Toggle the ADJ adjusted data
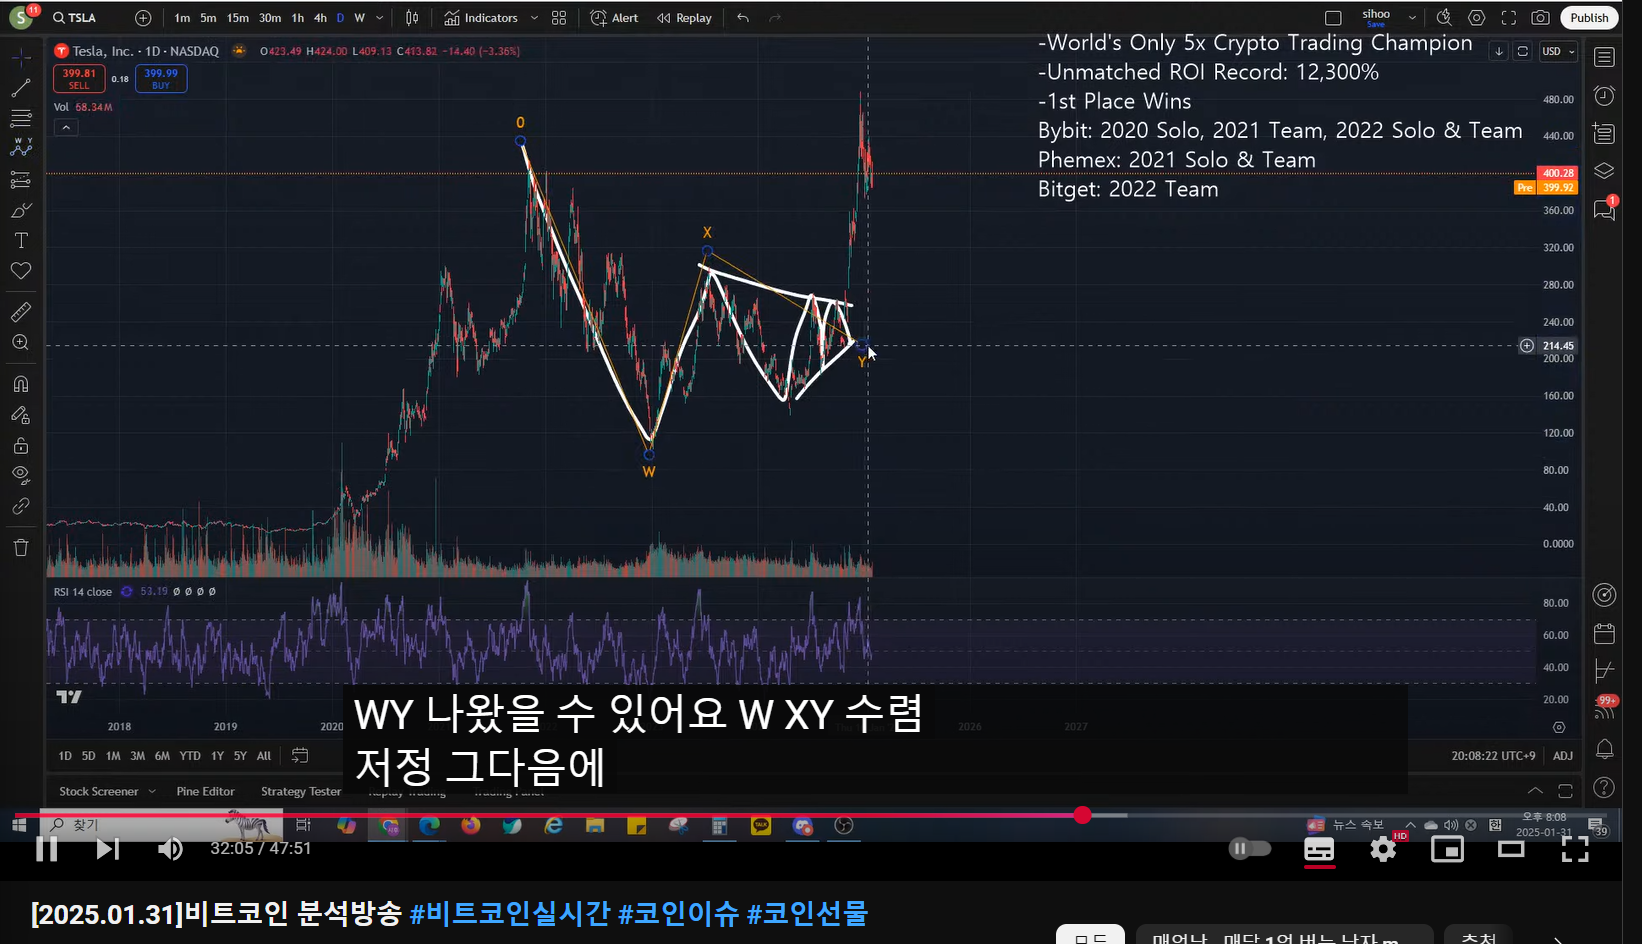Image resolution: width=1642 pixels, height=944 pixels. click(1562, 756)
